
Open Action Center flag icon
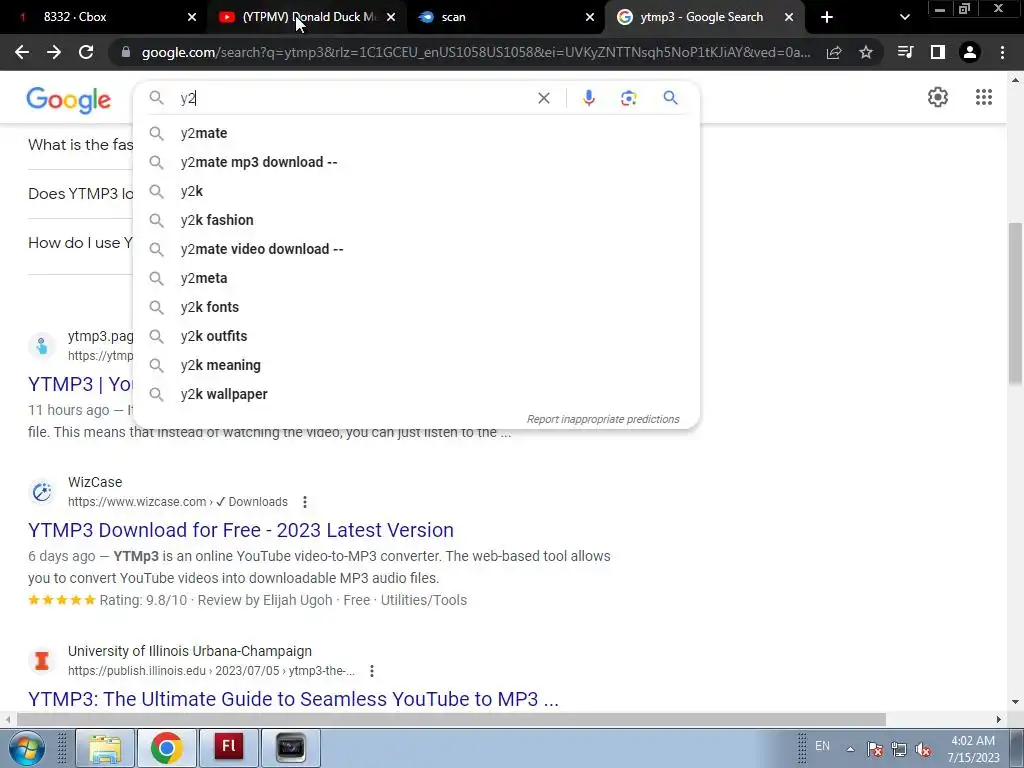click(x=875, y=749)
